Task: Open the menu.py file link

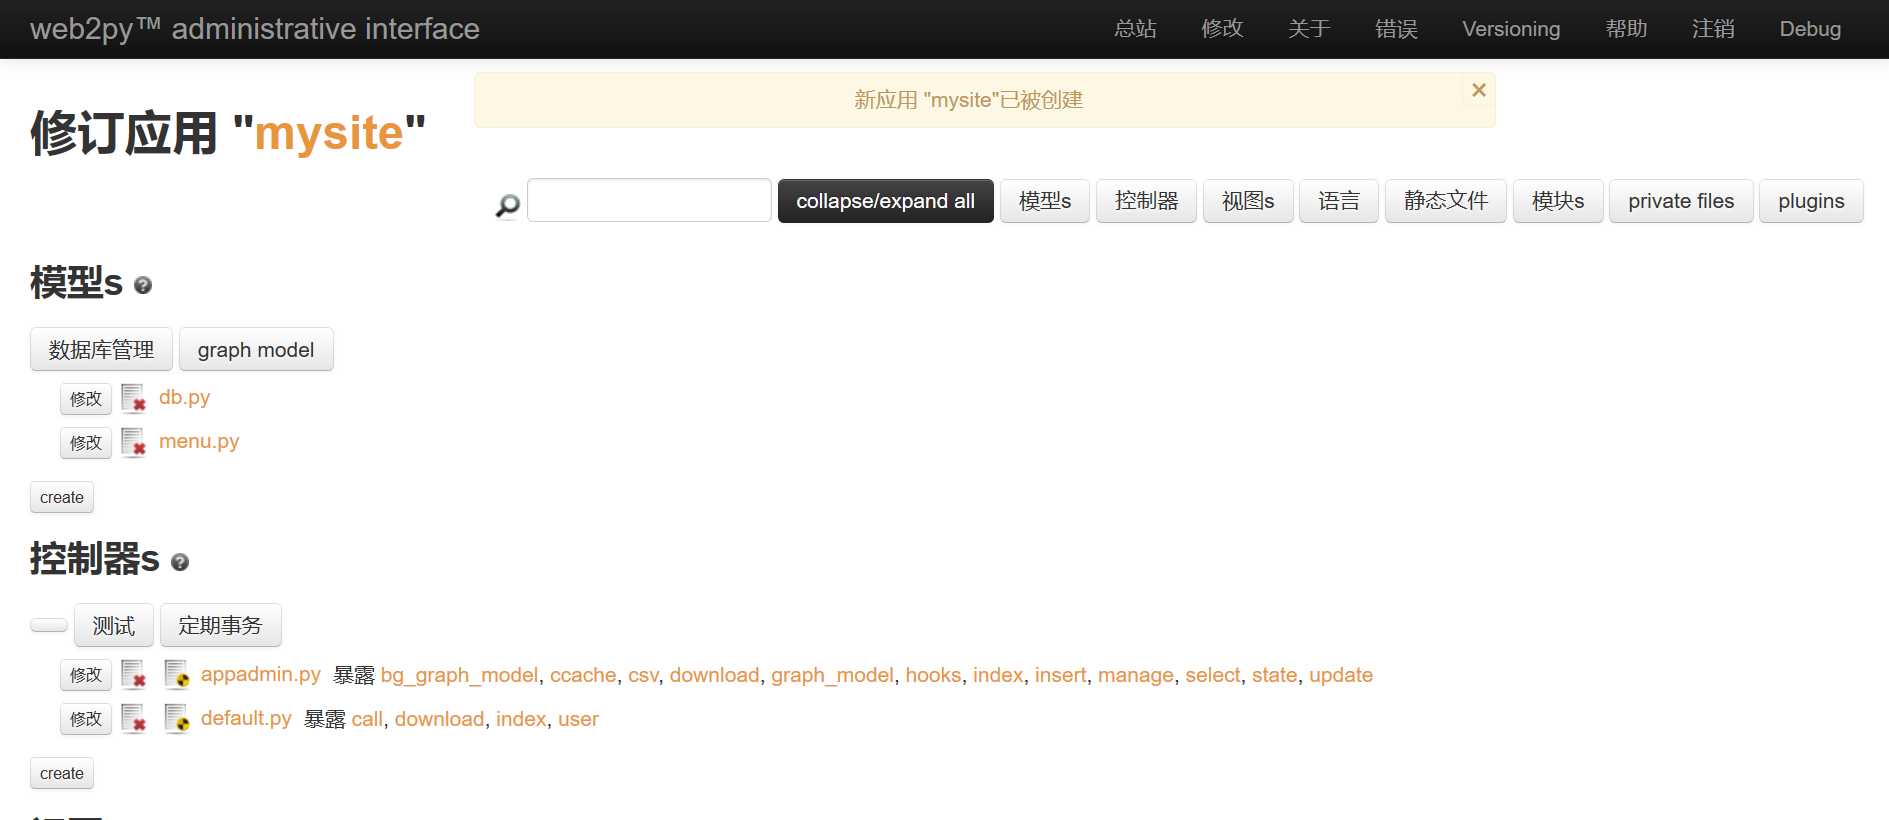Action: [x=199, y=441]
